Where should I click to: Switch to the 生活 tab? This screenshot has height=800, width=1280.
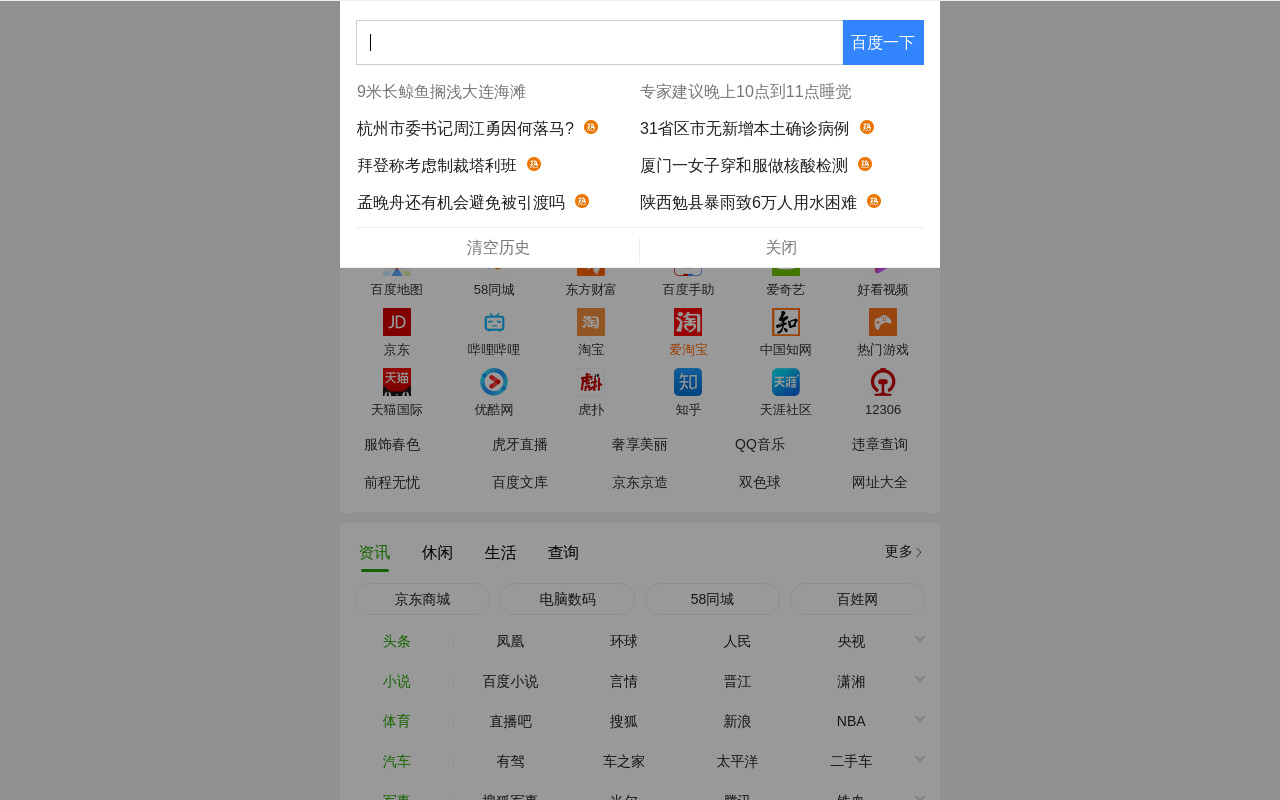(x=501, y=553)
